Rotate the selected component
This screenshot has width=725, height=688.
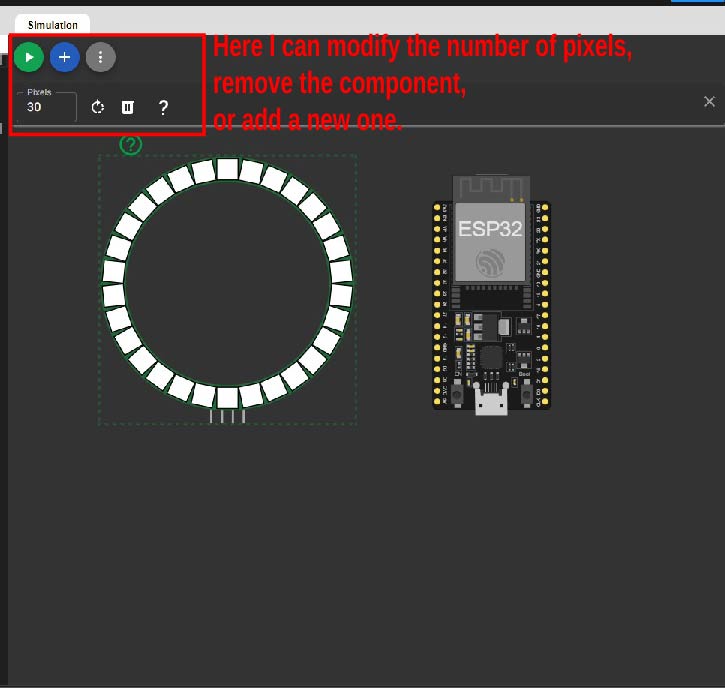click(x=98, y=107)
